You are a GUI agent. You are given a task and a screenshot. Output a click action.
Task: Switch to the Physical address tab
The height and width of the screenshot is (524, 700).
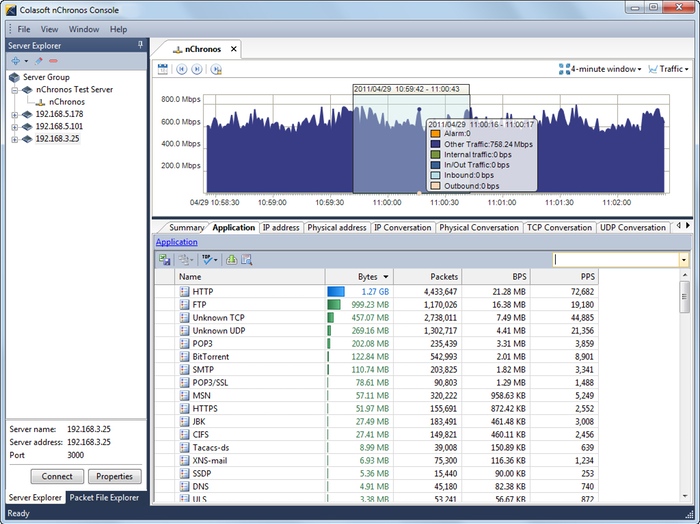point(337,228)
